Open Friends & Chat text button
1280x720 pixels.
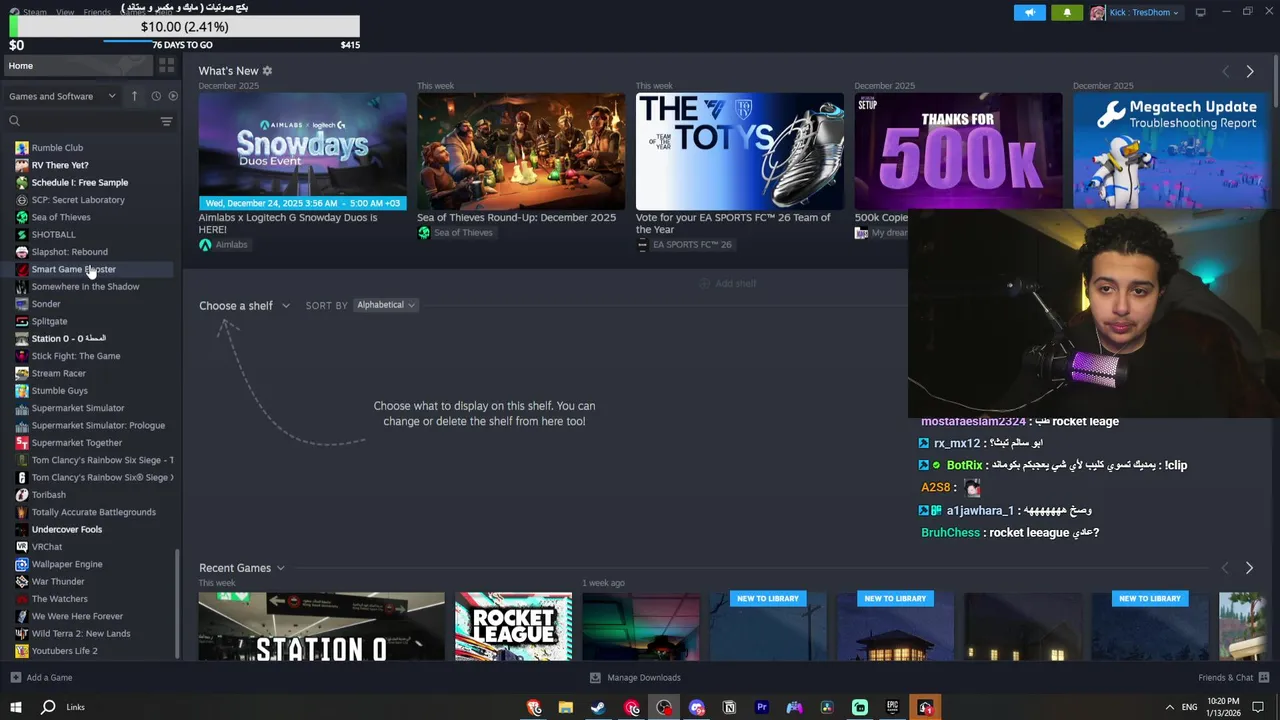coord(1226,677)
